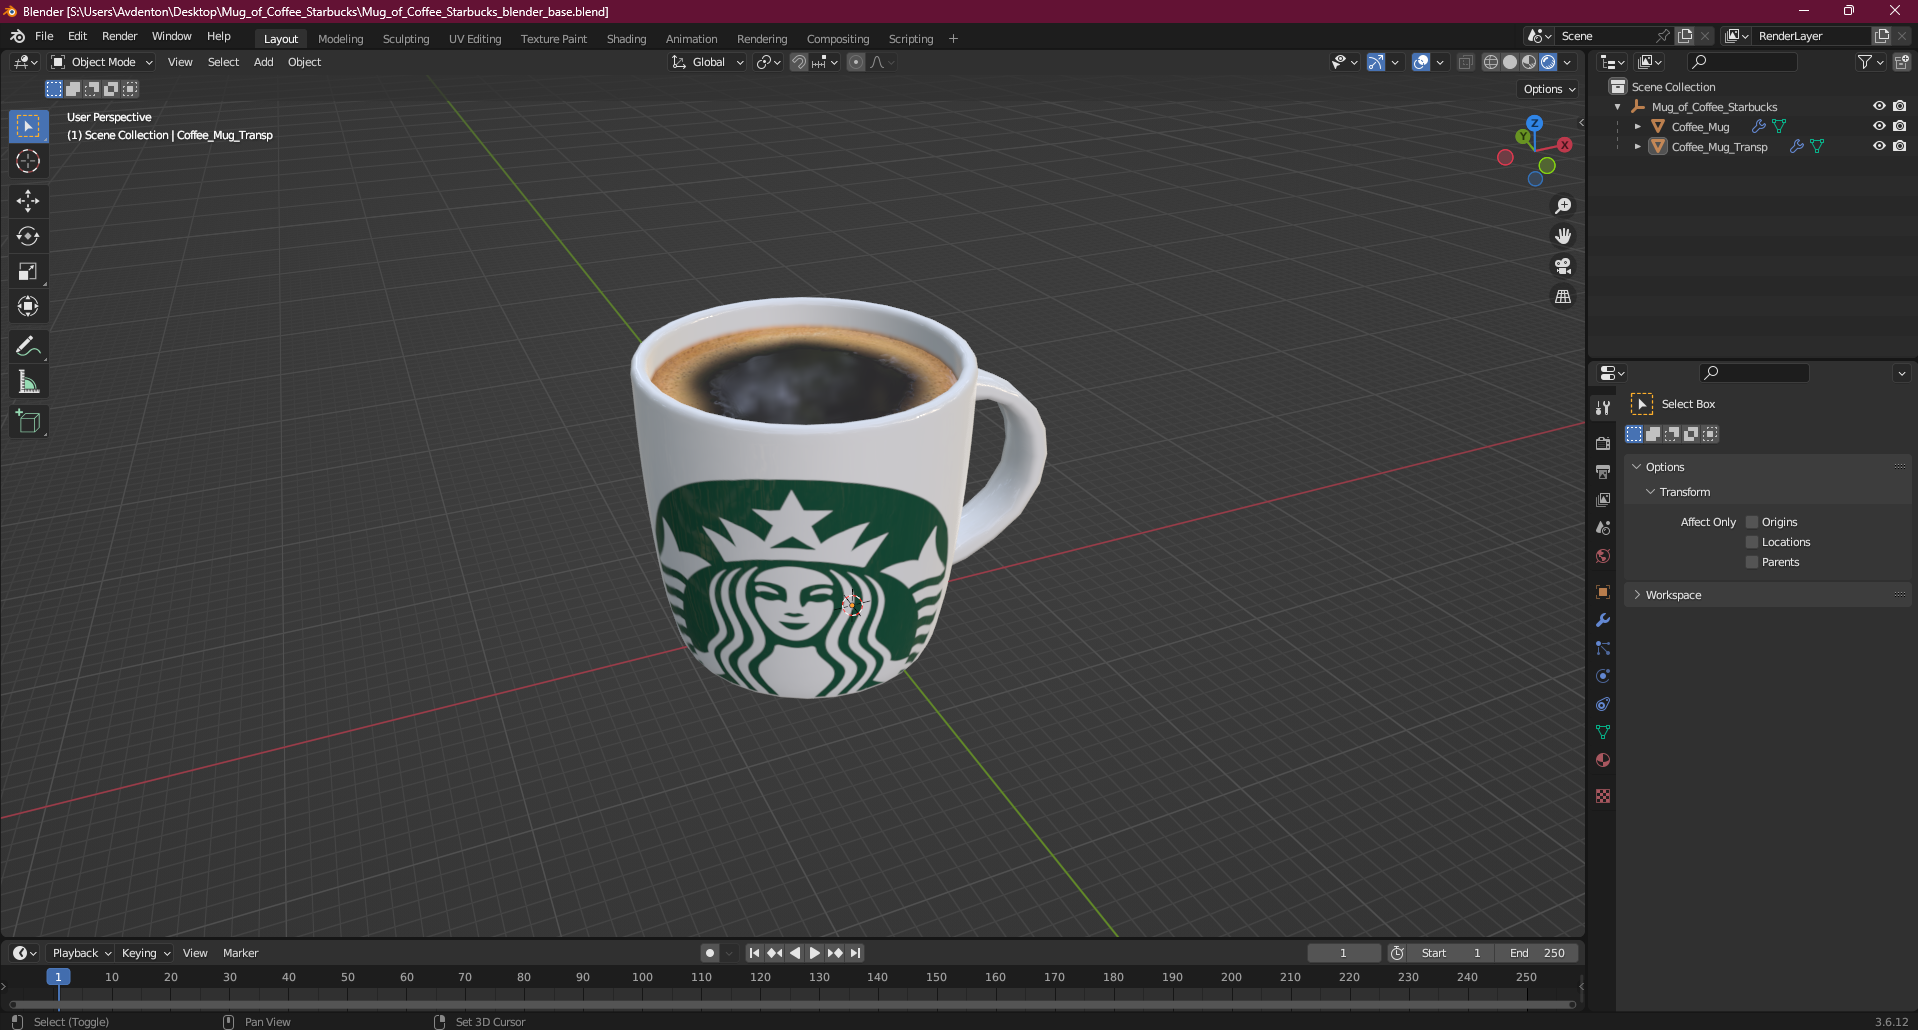Open the viewport Options dropdown

pos(1548,89)
